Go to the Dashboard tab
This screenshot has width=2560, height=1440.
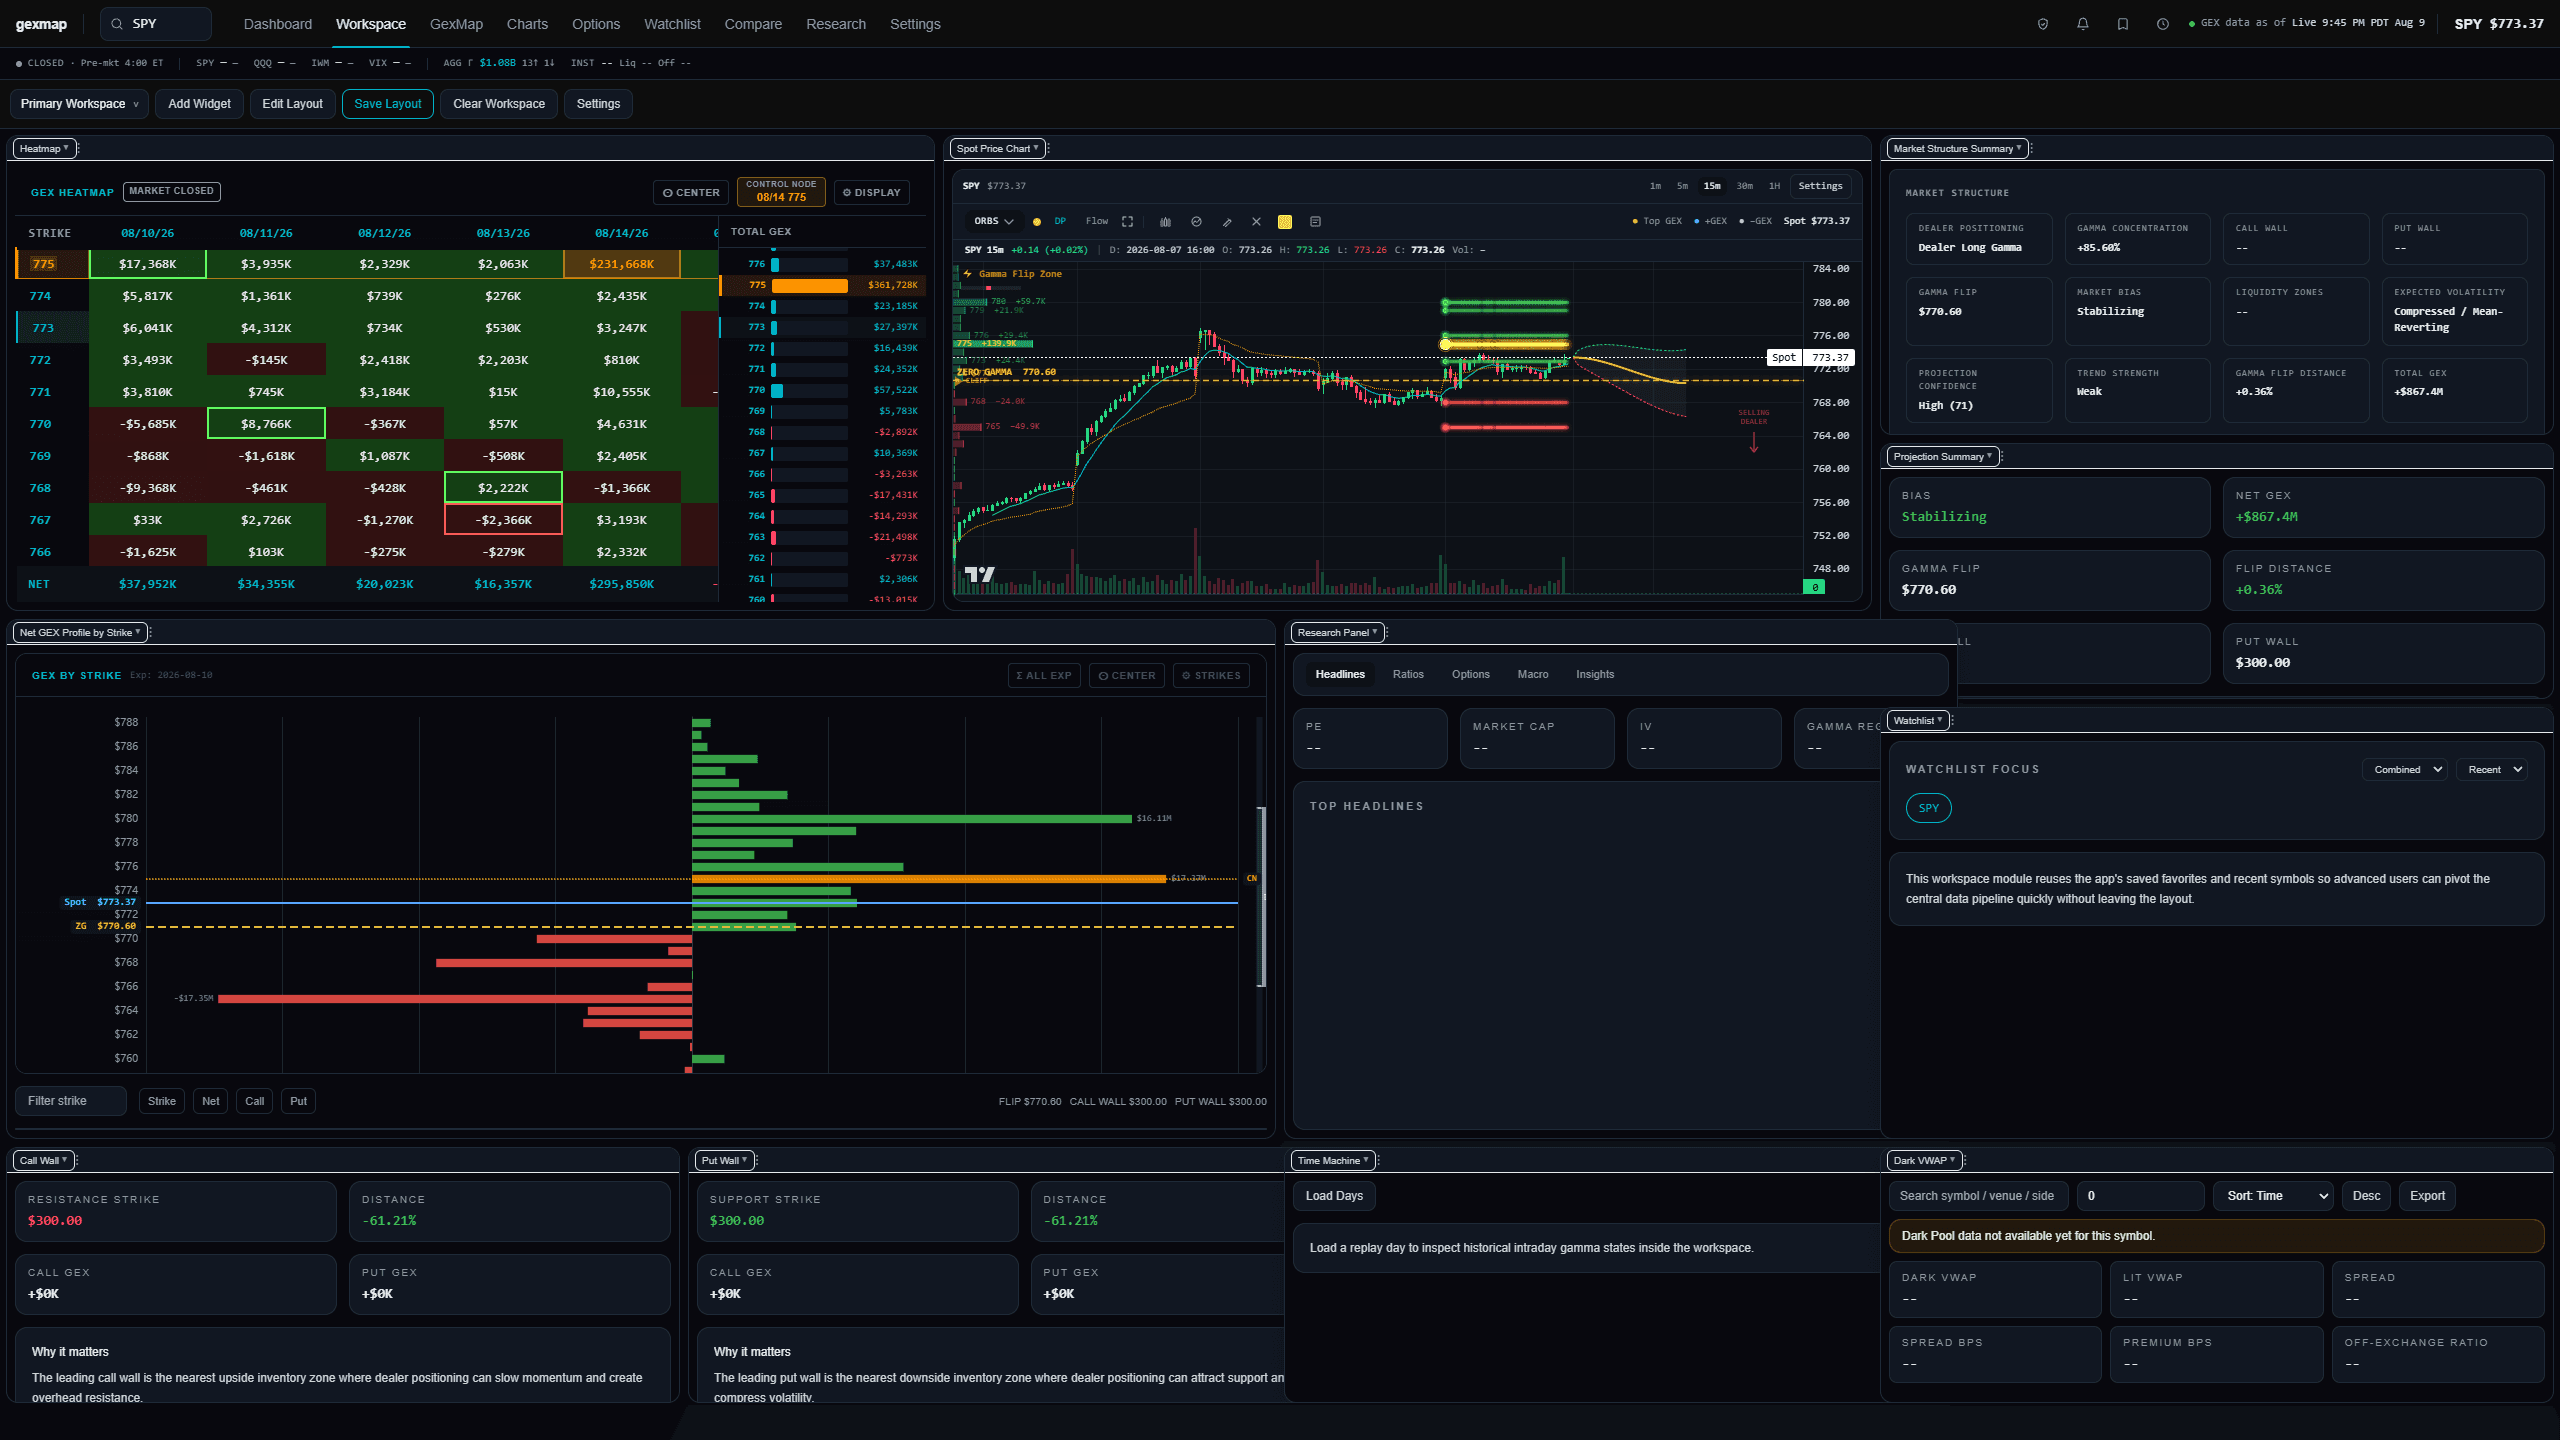(278, 24)
